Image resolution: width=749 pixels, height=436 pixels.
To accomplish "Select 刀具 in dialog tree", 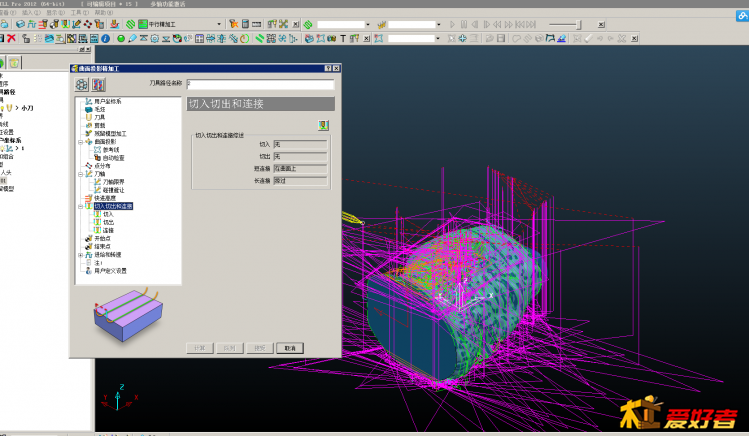I will coord(99,117).
